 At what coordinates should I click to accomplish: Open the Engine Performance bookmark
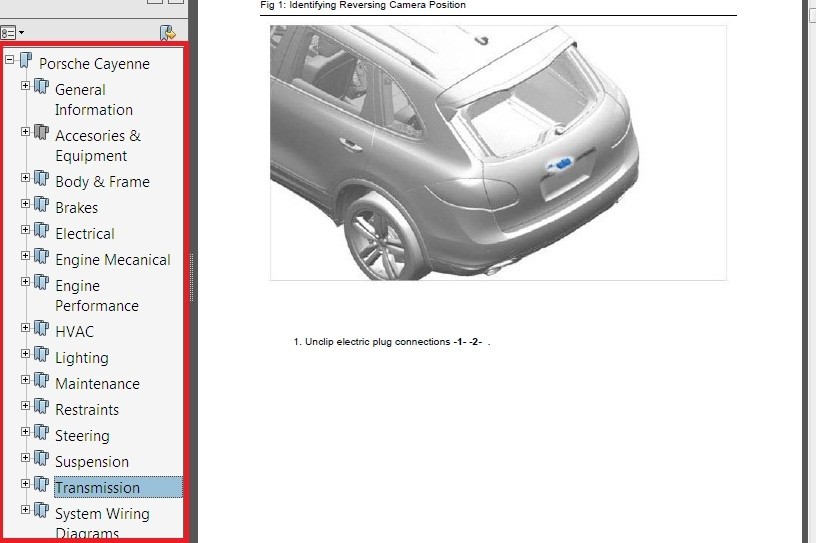coord(97,296)
